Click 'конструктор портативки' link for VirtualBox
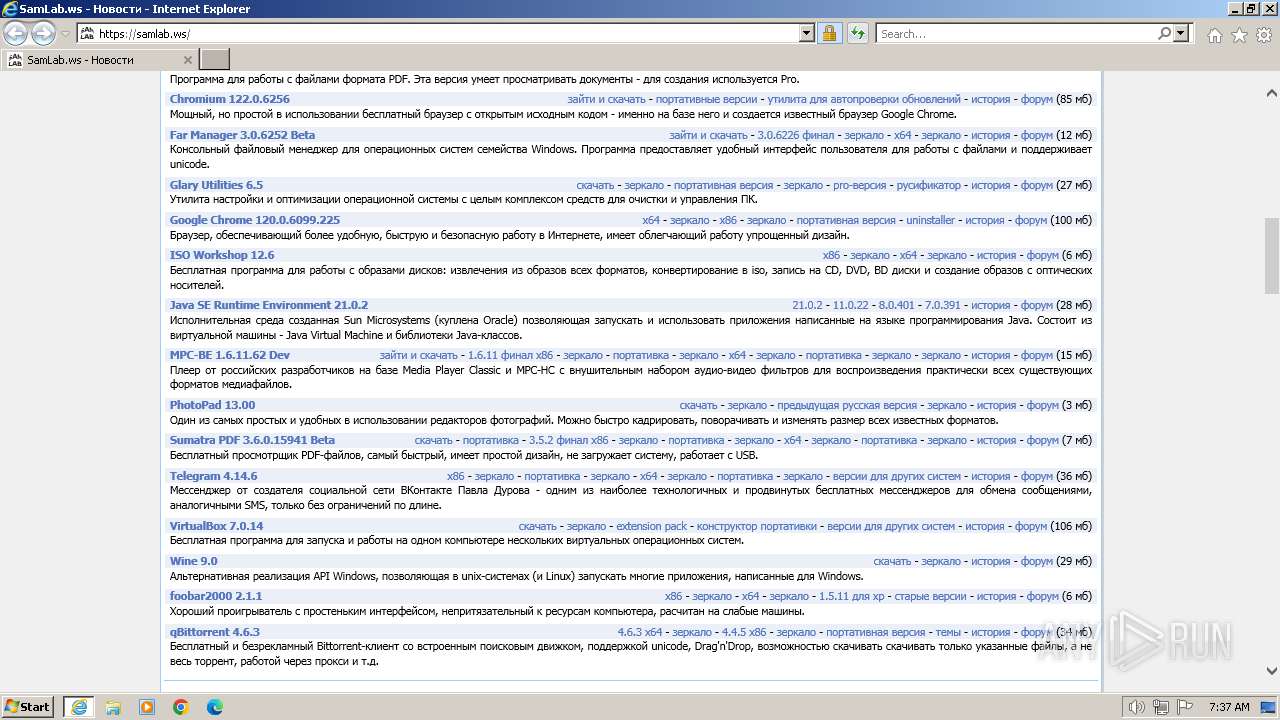This screenshot has height=720, width=1280. point(757,526)
